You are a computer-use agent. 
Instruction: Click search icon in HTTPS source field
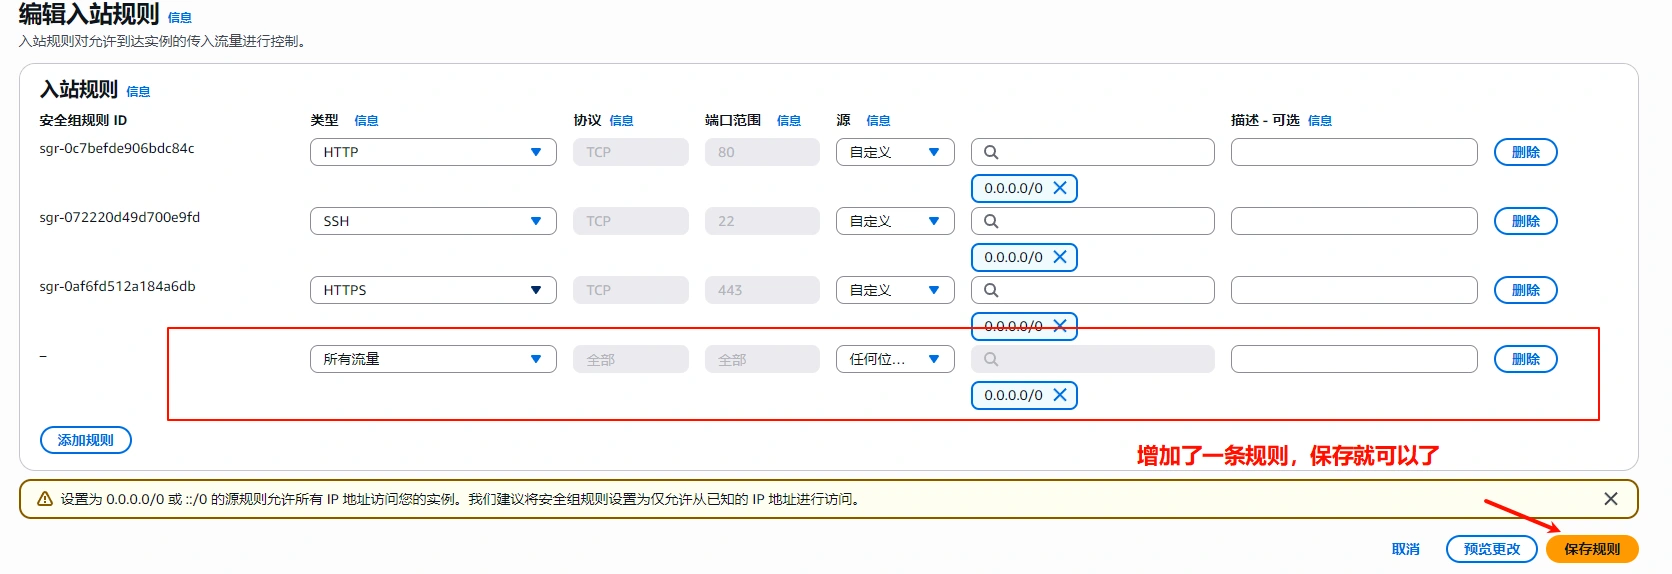point(991,290)
